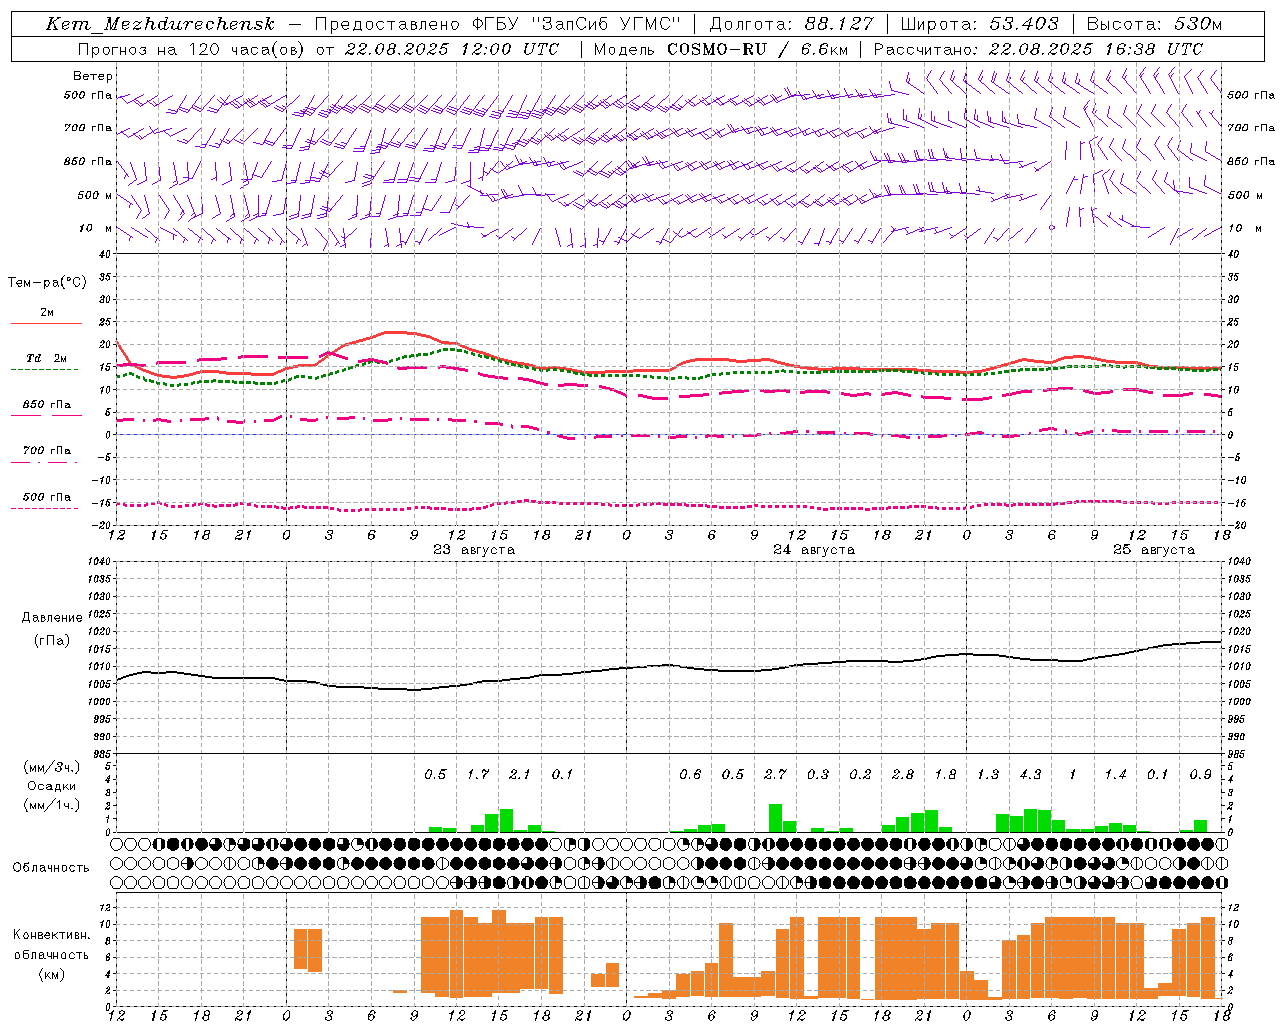Click the 4.3 precipitation value
This screenshot has height=1024, width=1280.
[1030, 774]
